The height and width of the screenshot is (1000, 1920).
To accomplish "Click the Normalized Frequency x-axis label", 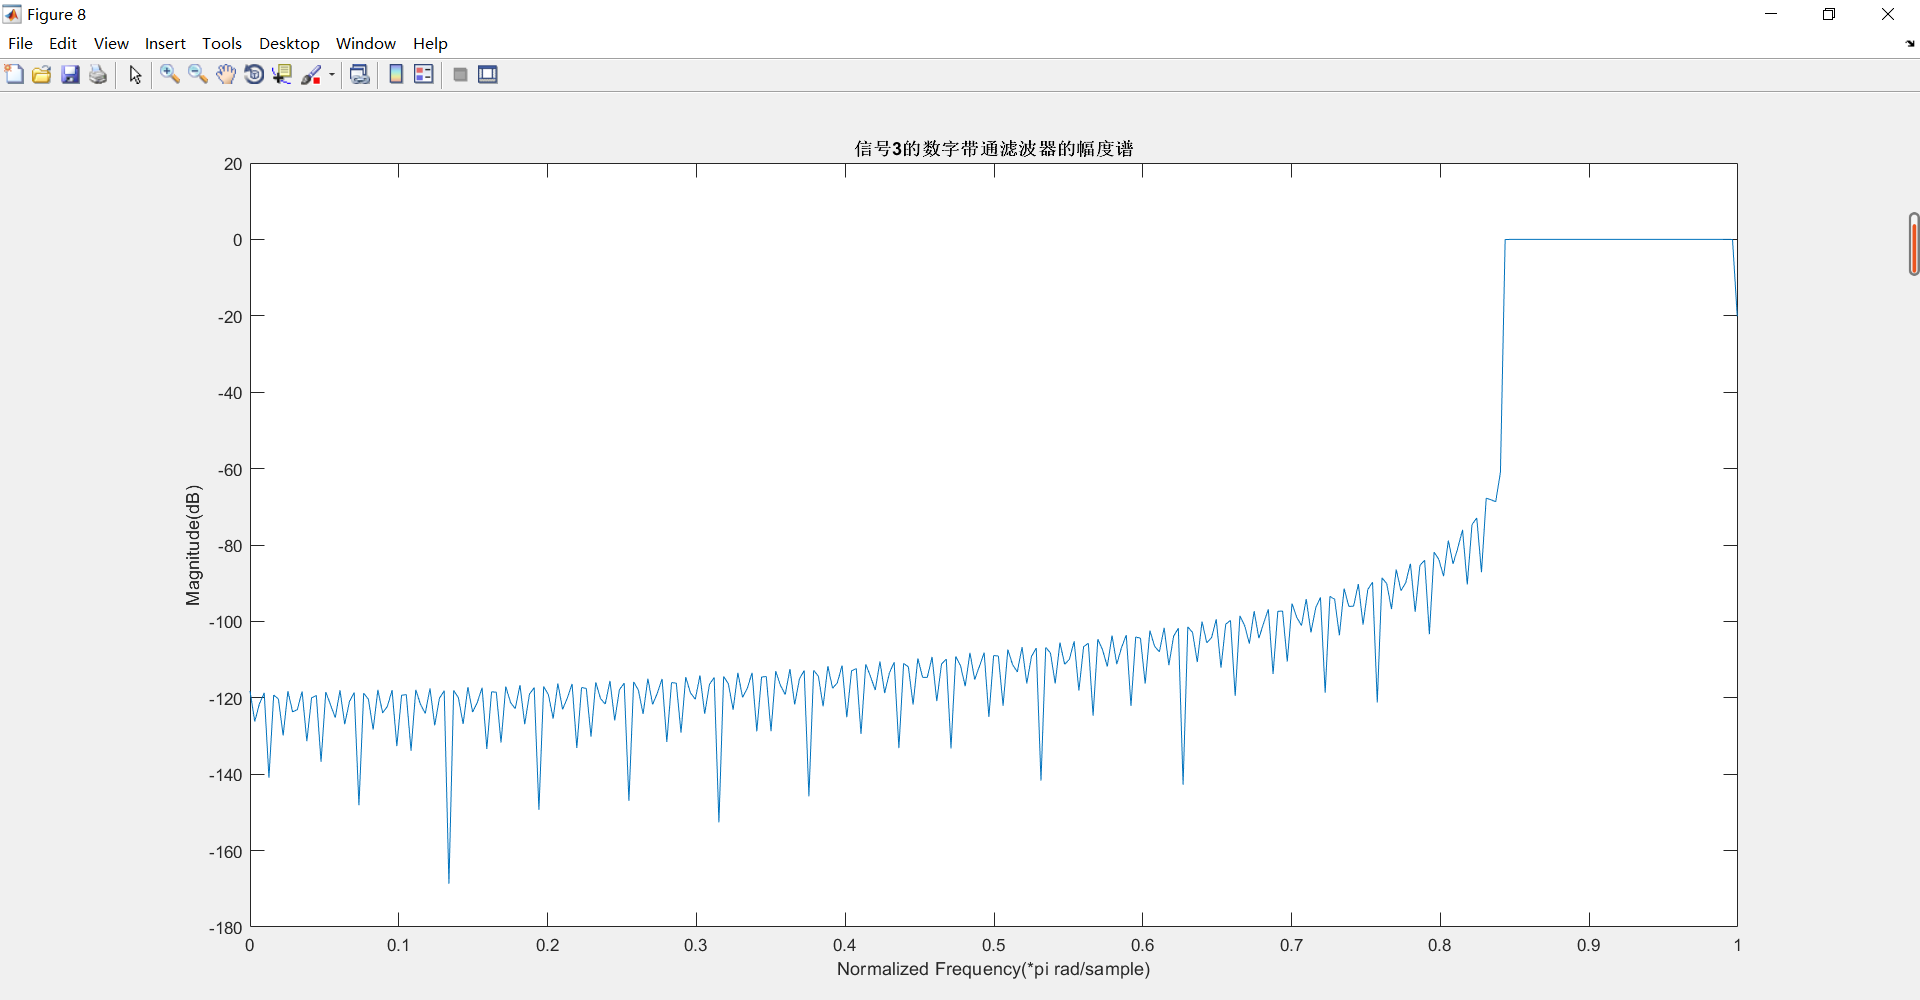I will 993,969.
